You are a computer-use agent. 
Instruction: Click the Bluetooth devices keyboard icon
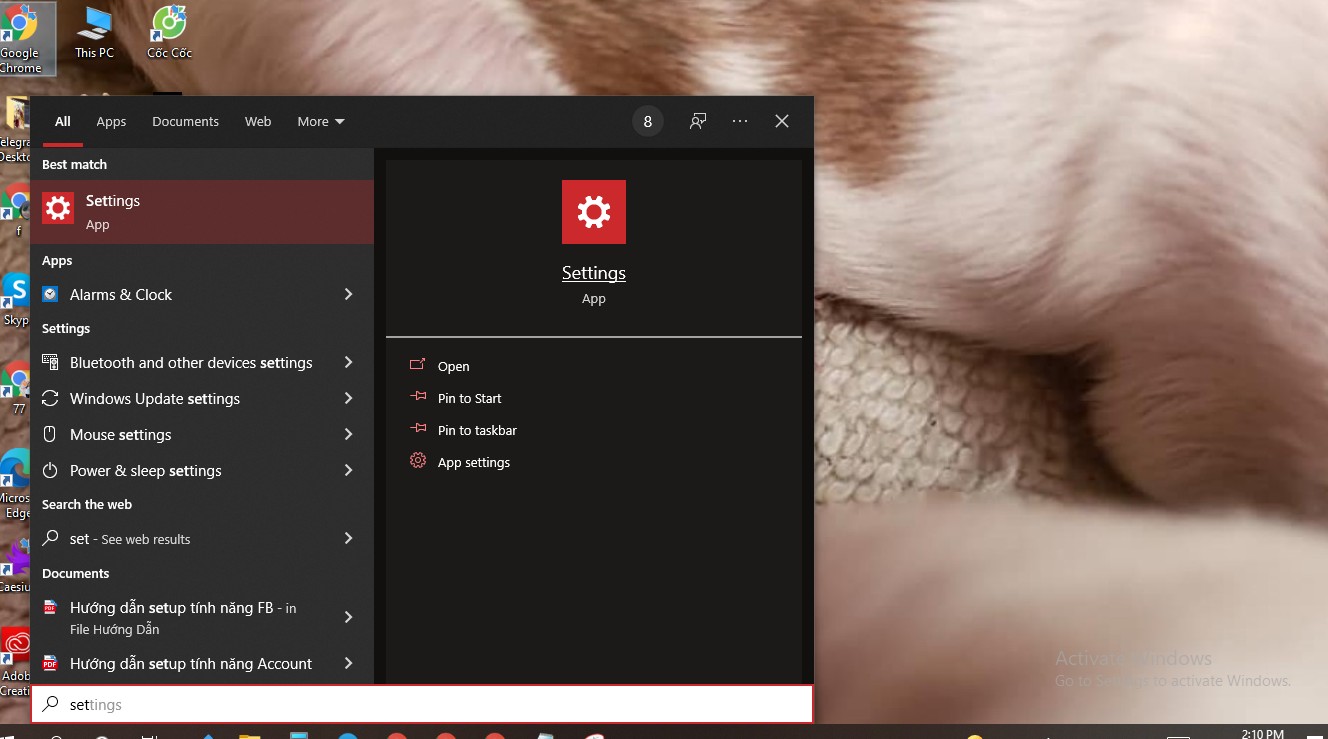(50, 362)
